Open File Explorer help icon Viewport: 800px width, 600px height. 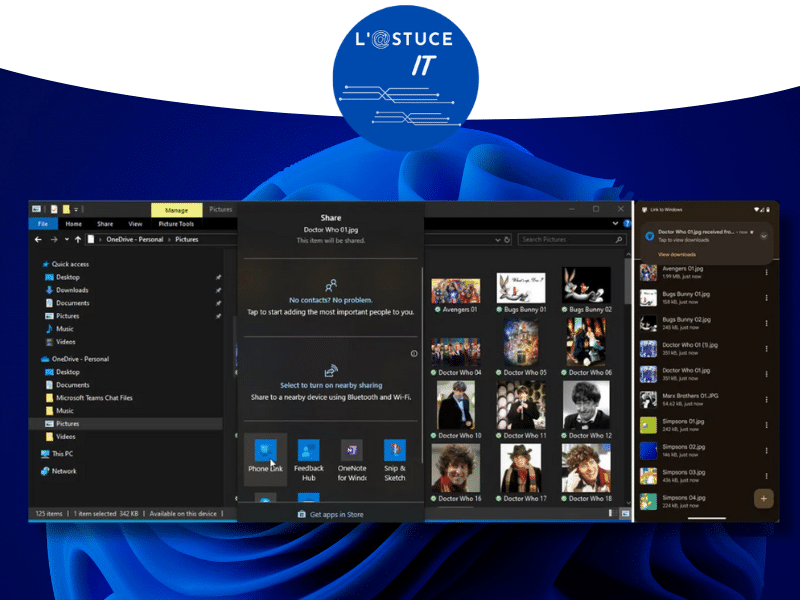[626, 223]
